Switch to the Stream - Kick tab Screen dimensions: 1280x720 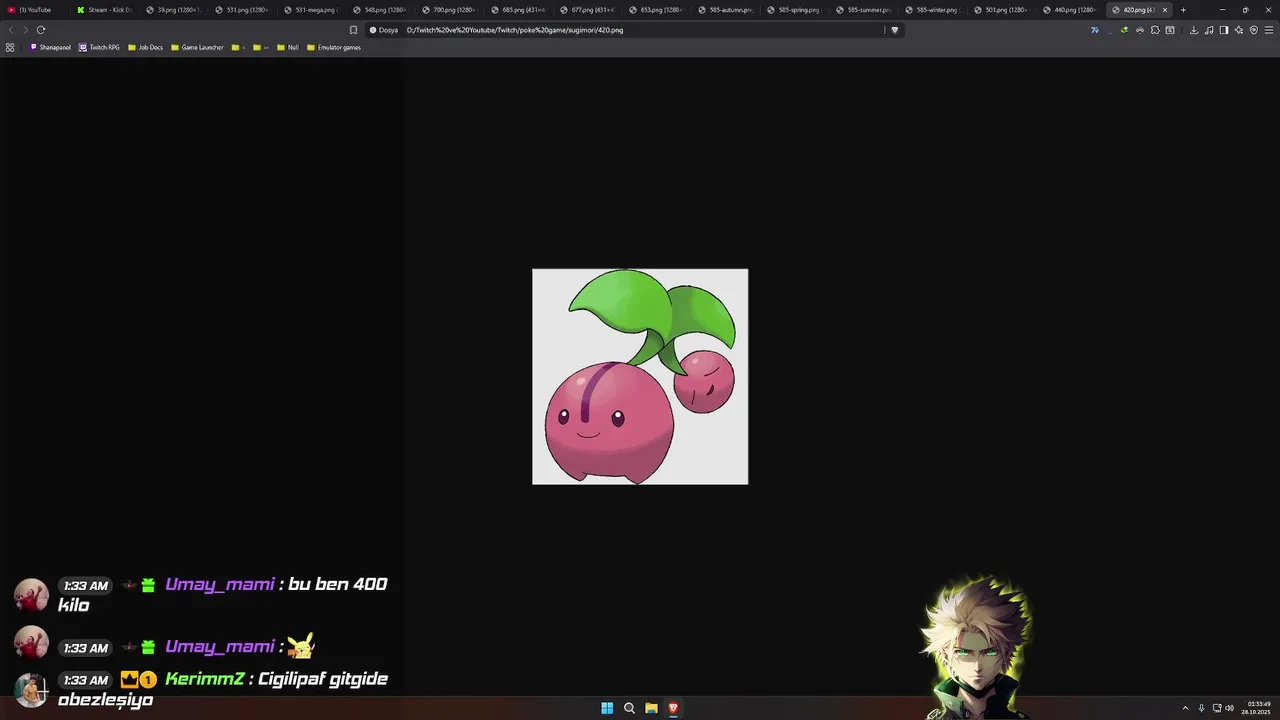(104, 10)
